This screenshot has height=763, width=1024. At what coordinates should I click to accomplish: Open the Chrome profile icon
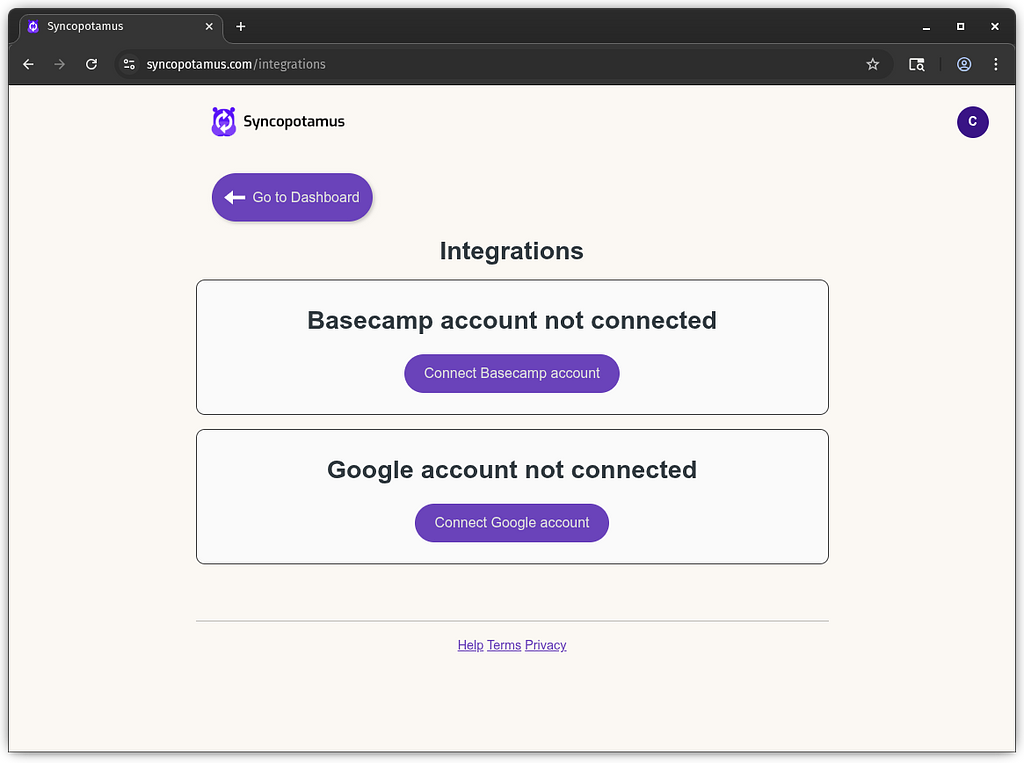[x=964, y=64]
